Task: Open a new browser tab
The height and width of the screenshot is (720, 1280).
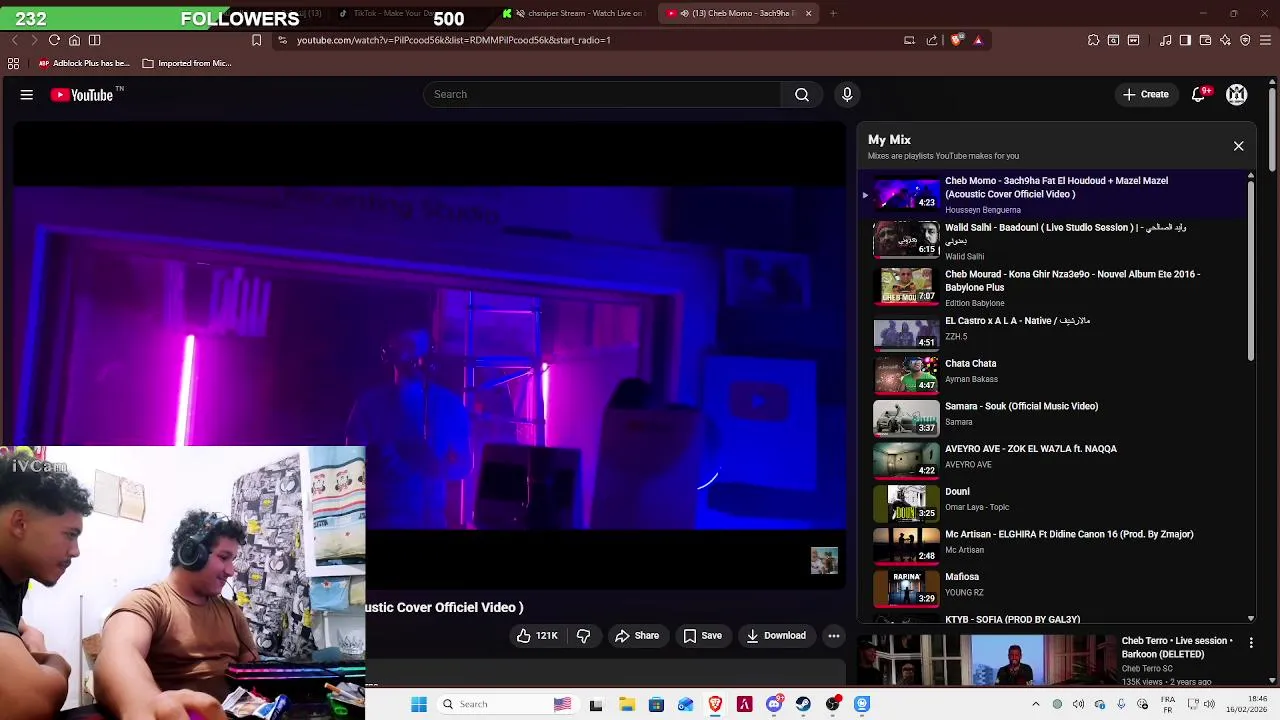Action: point(833,13)
